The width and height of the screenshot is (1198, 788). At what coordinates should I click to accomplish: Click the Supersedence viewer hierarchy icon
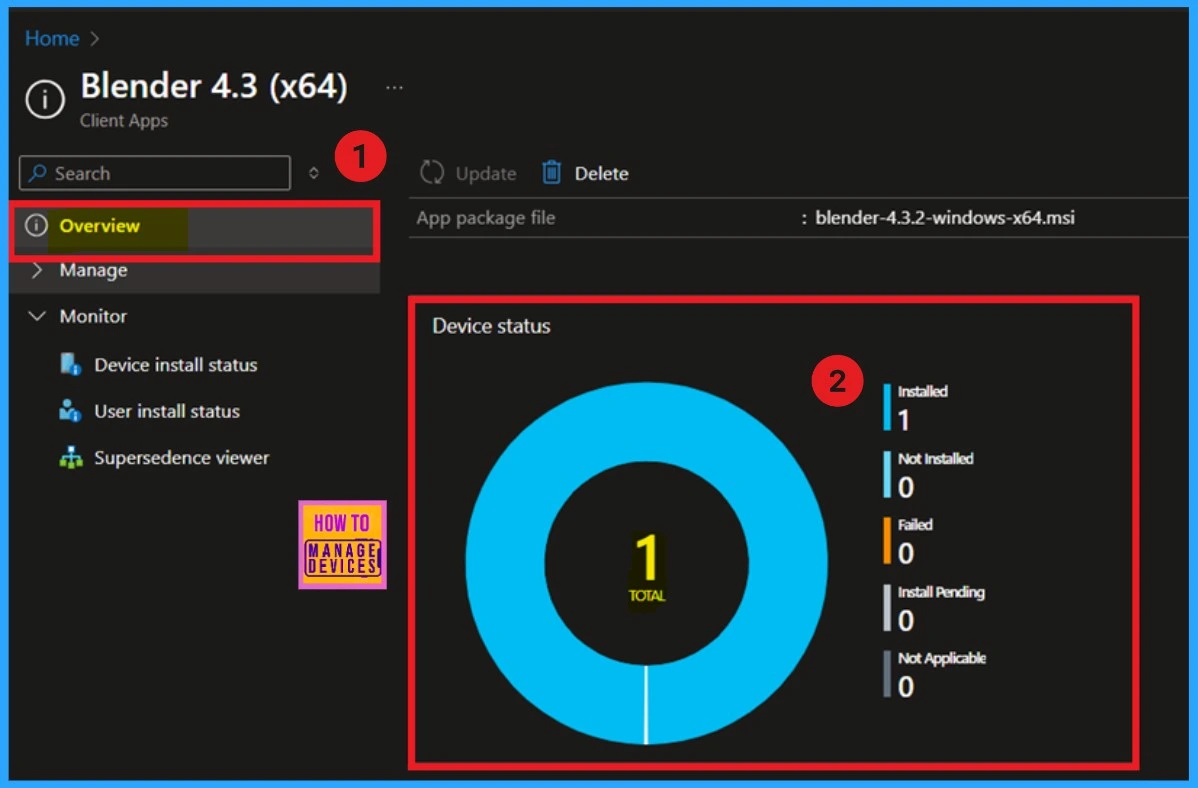(x=71, y=457)
